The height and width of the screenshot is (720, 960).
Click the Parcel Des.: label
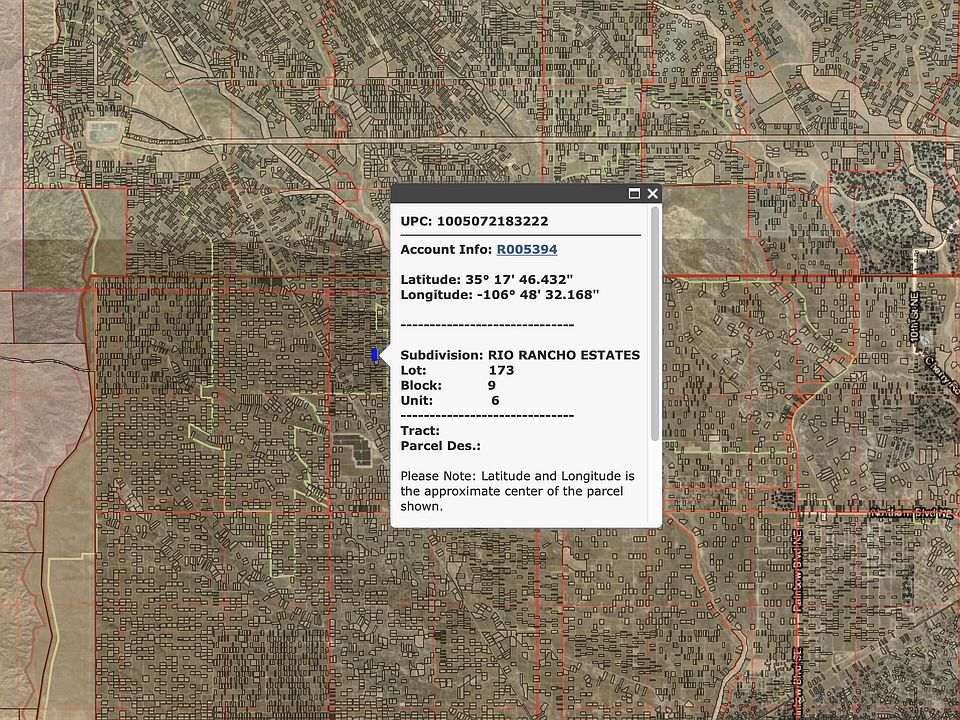tap(441, 446)
